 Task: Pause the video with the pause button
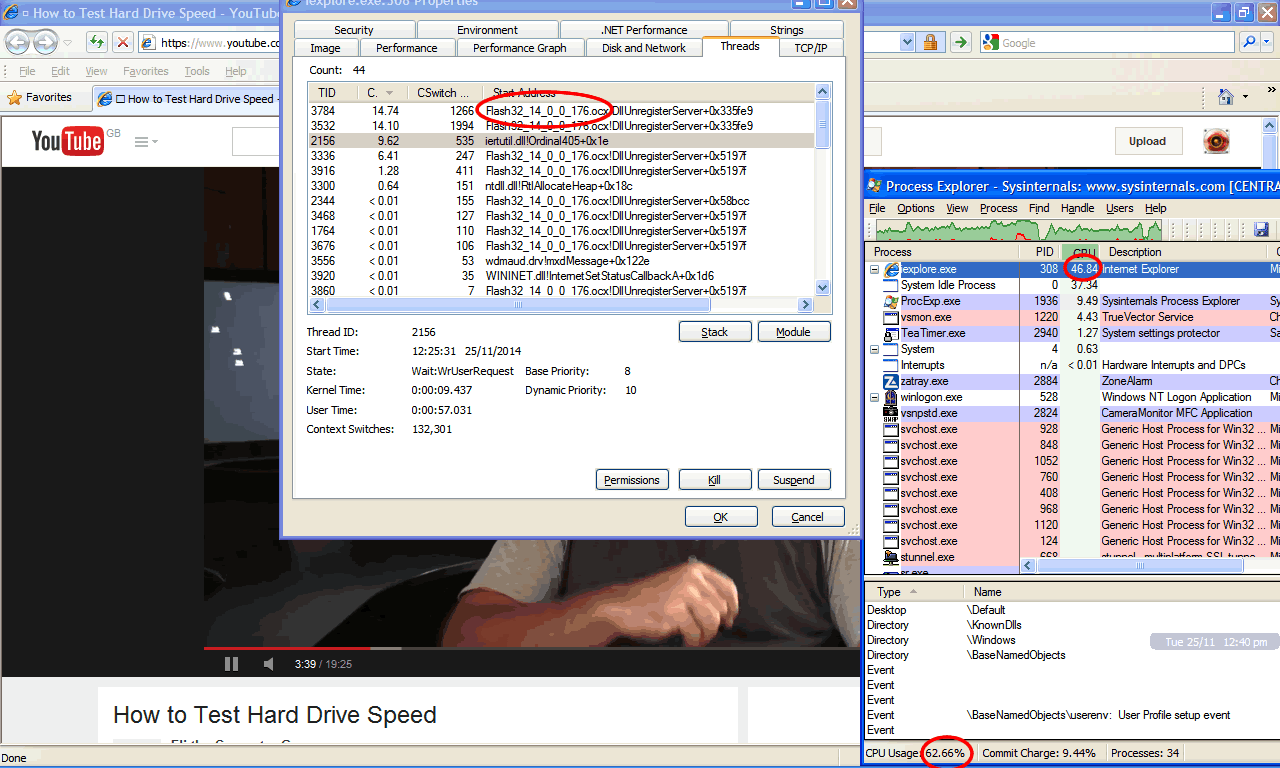pos(231,664)
